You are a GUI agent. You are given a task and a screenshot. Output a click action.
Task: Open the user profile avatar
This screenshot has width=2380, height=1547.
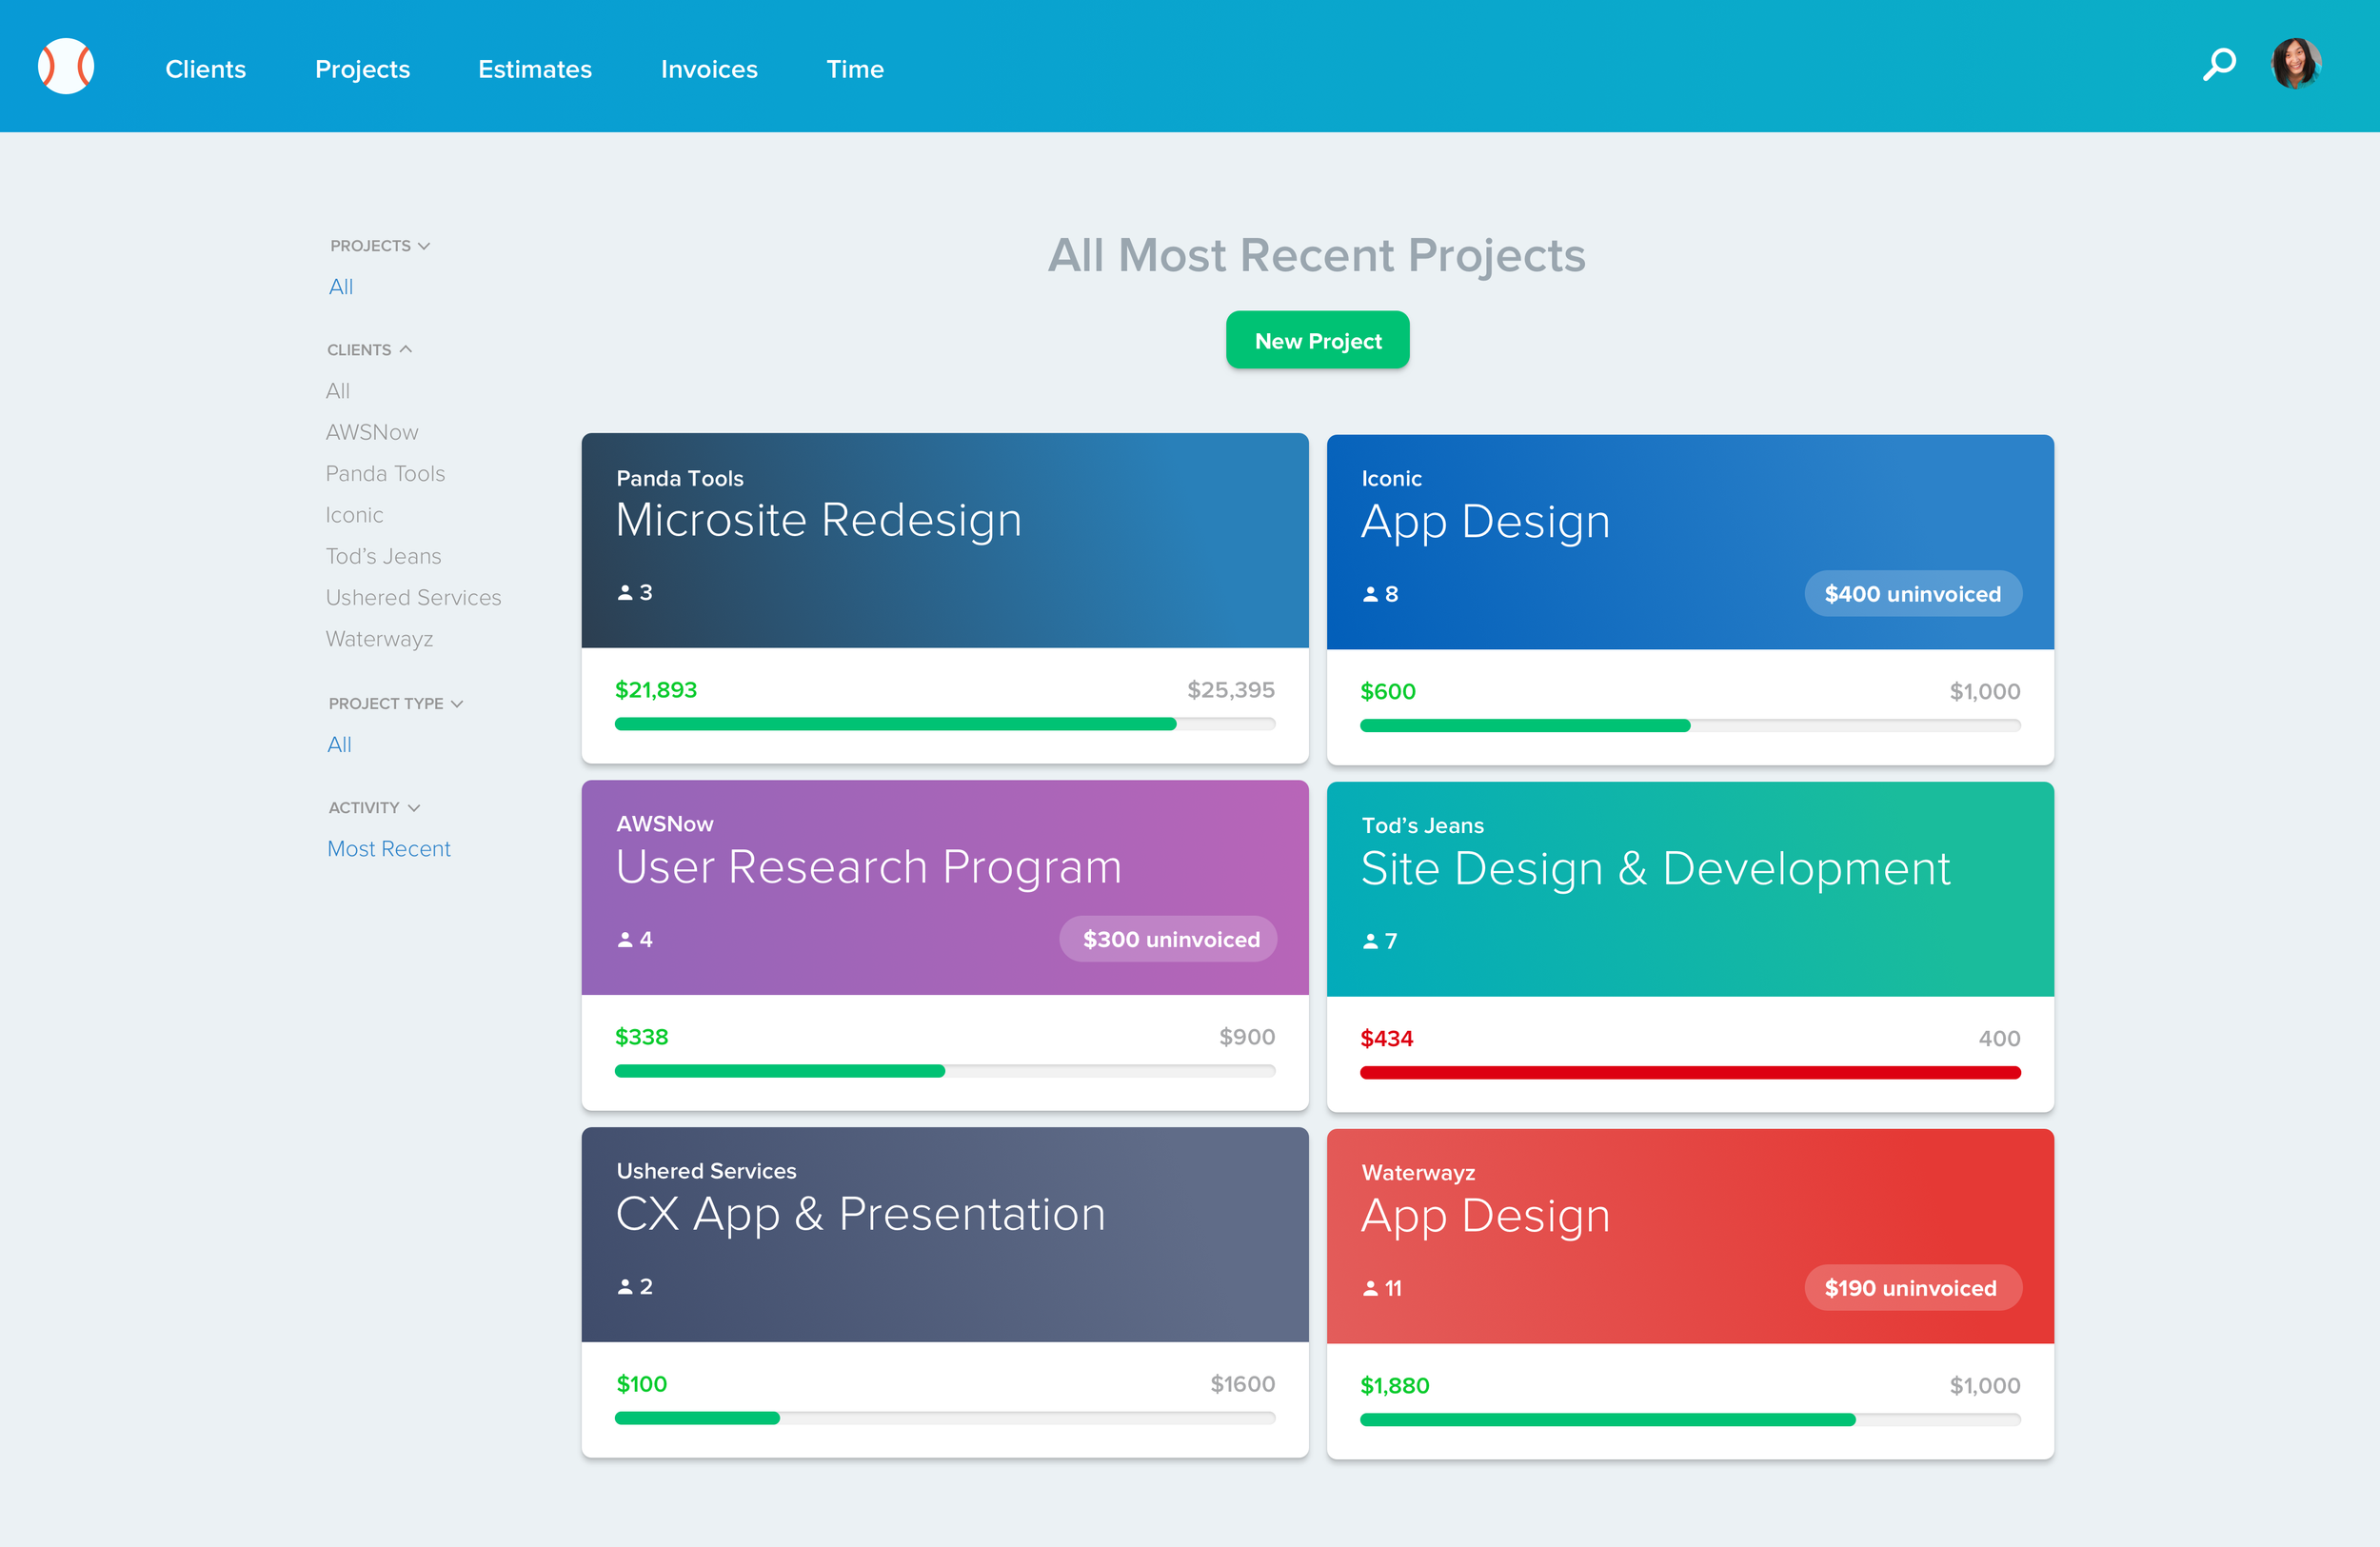(x=2295, y=64)
